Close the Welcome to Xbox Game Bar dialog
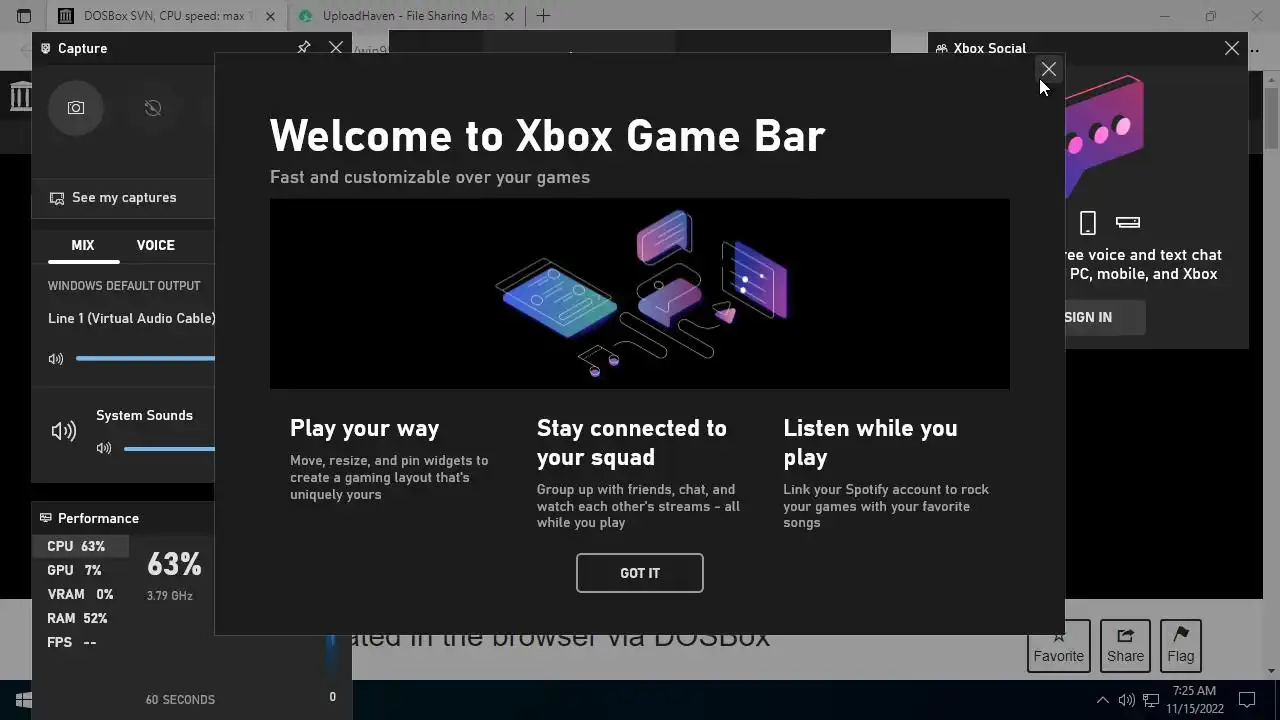 [x=1048, y=69]
